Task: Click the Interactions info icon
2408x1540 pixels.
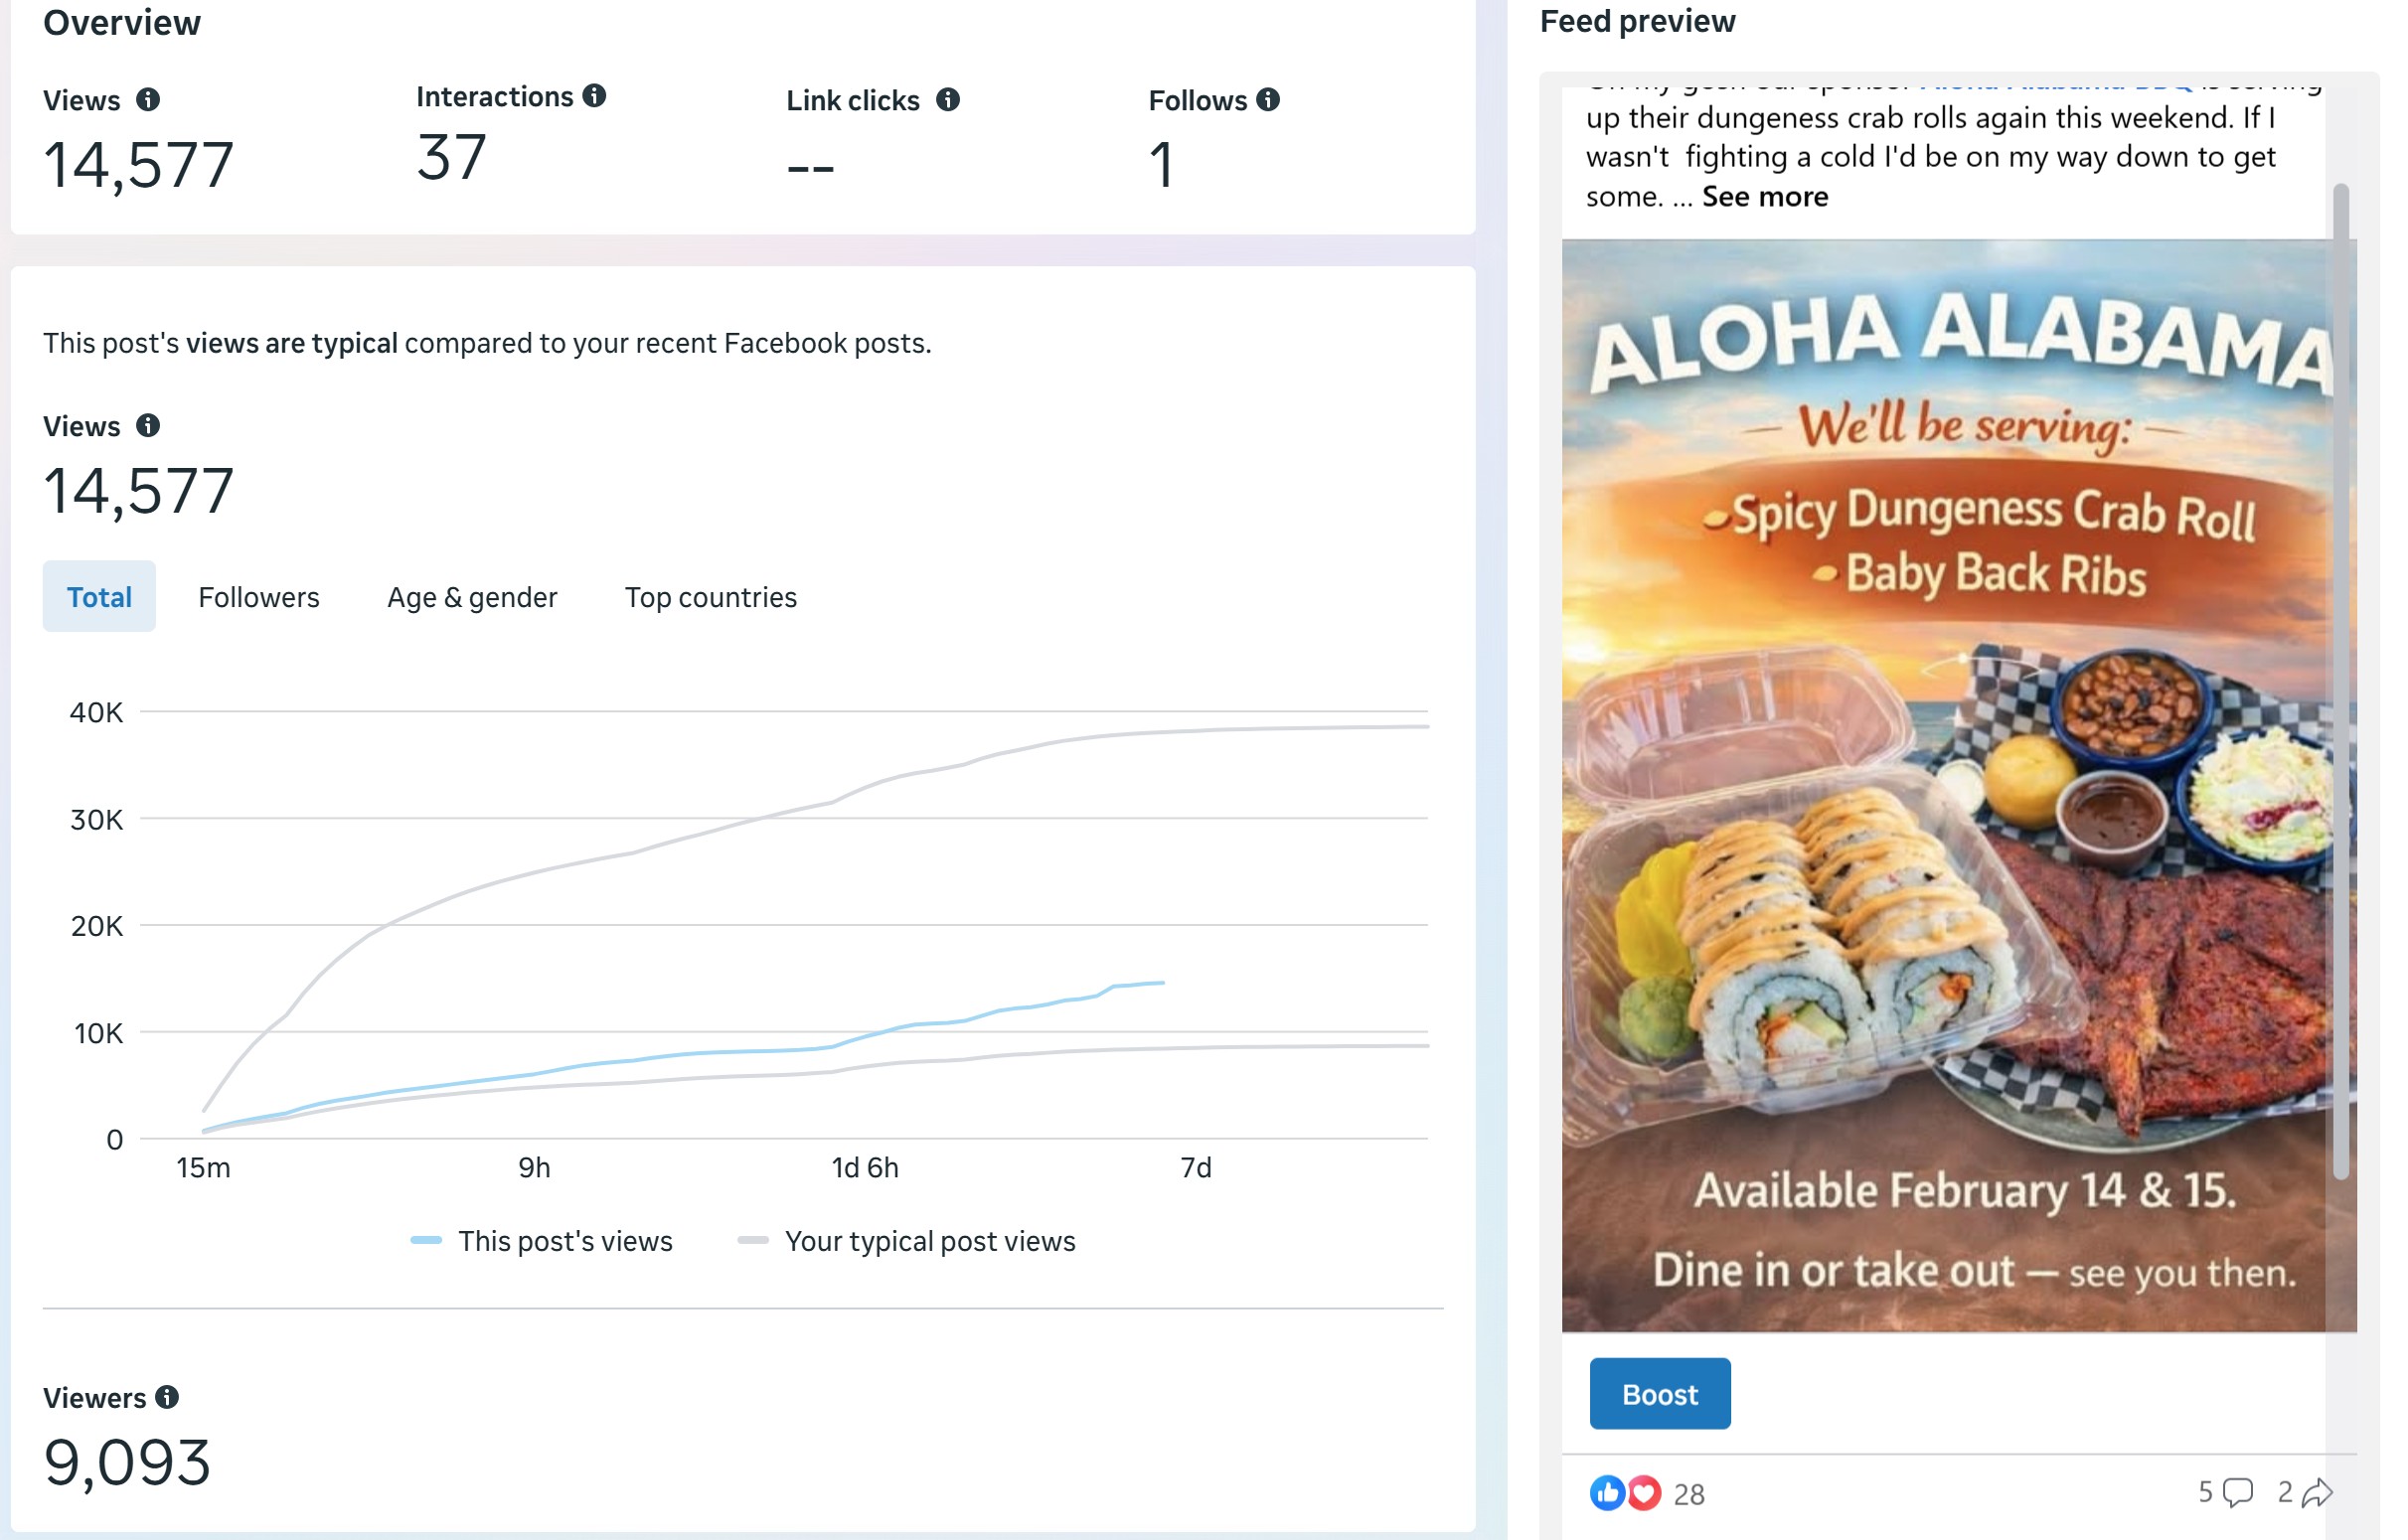Action: click(594, 96)
